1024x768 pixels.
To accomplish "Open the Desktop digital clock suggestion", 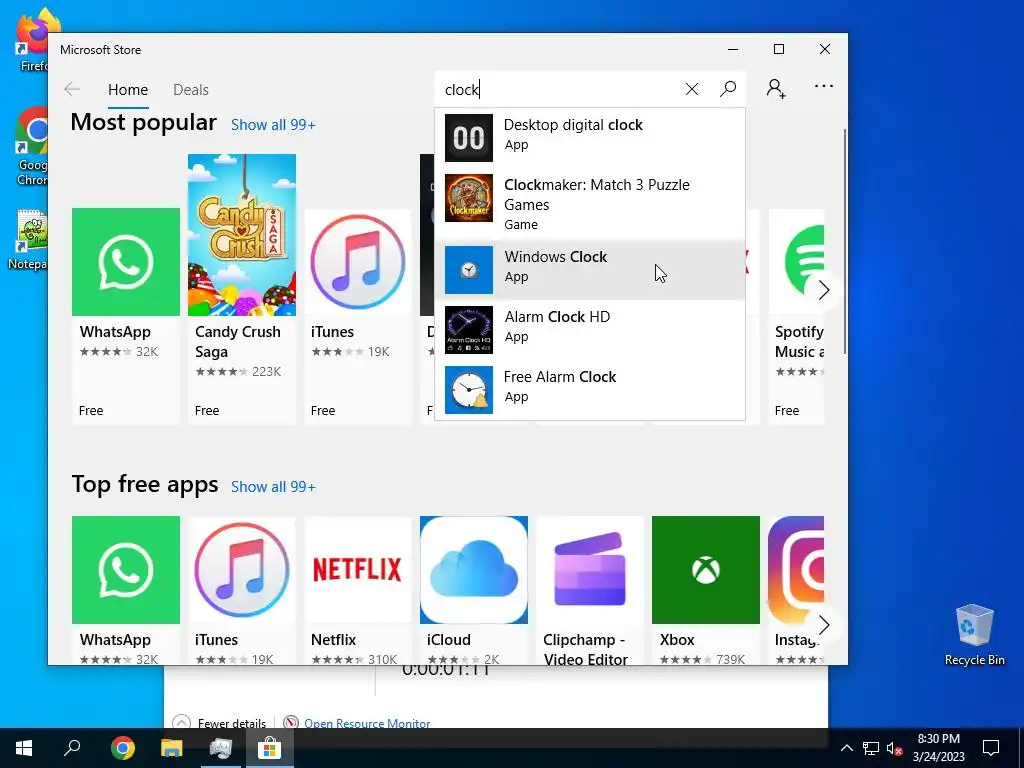I will (590, 138).
